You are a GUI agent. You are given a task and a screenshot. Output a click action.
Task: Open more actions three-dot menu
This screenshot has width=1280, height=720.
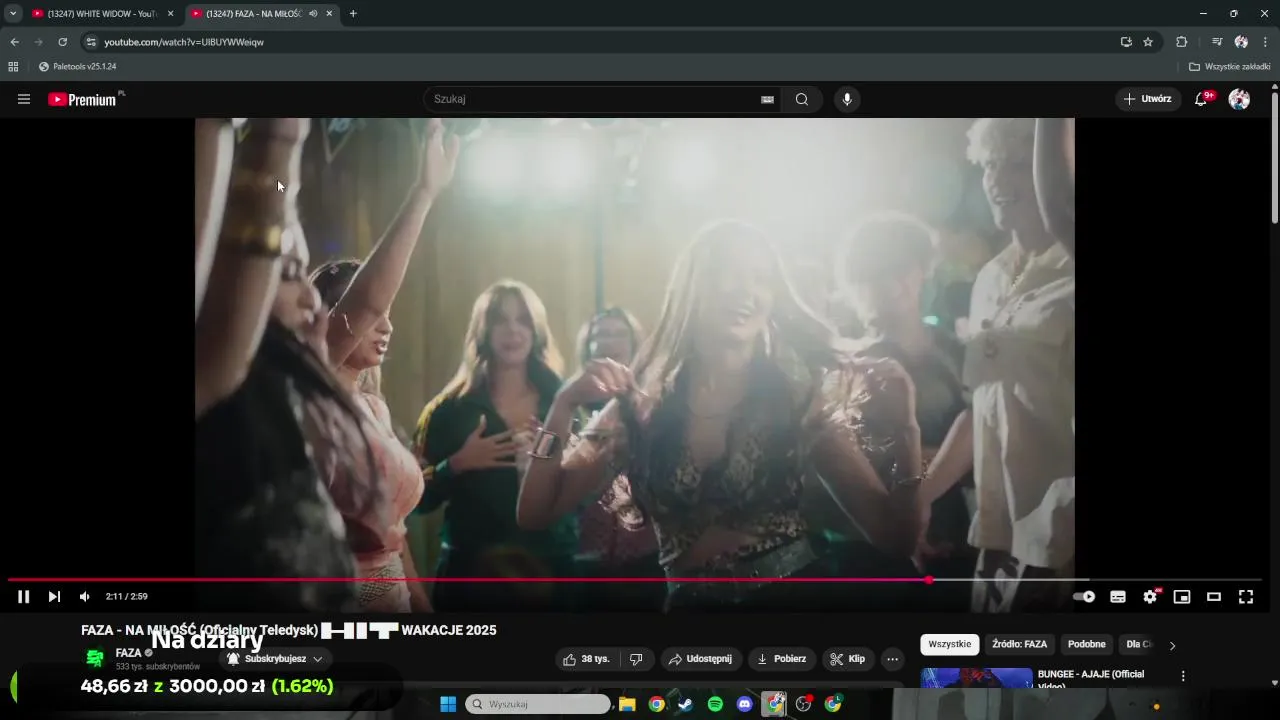click(893, 659)
